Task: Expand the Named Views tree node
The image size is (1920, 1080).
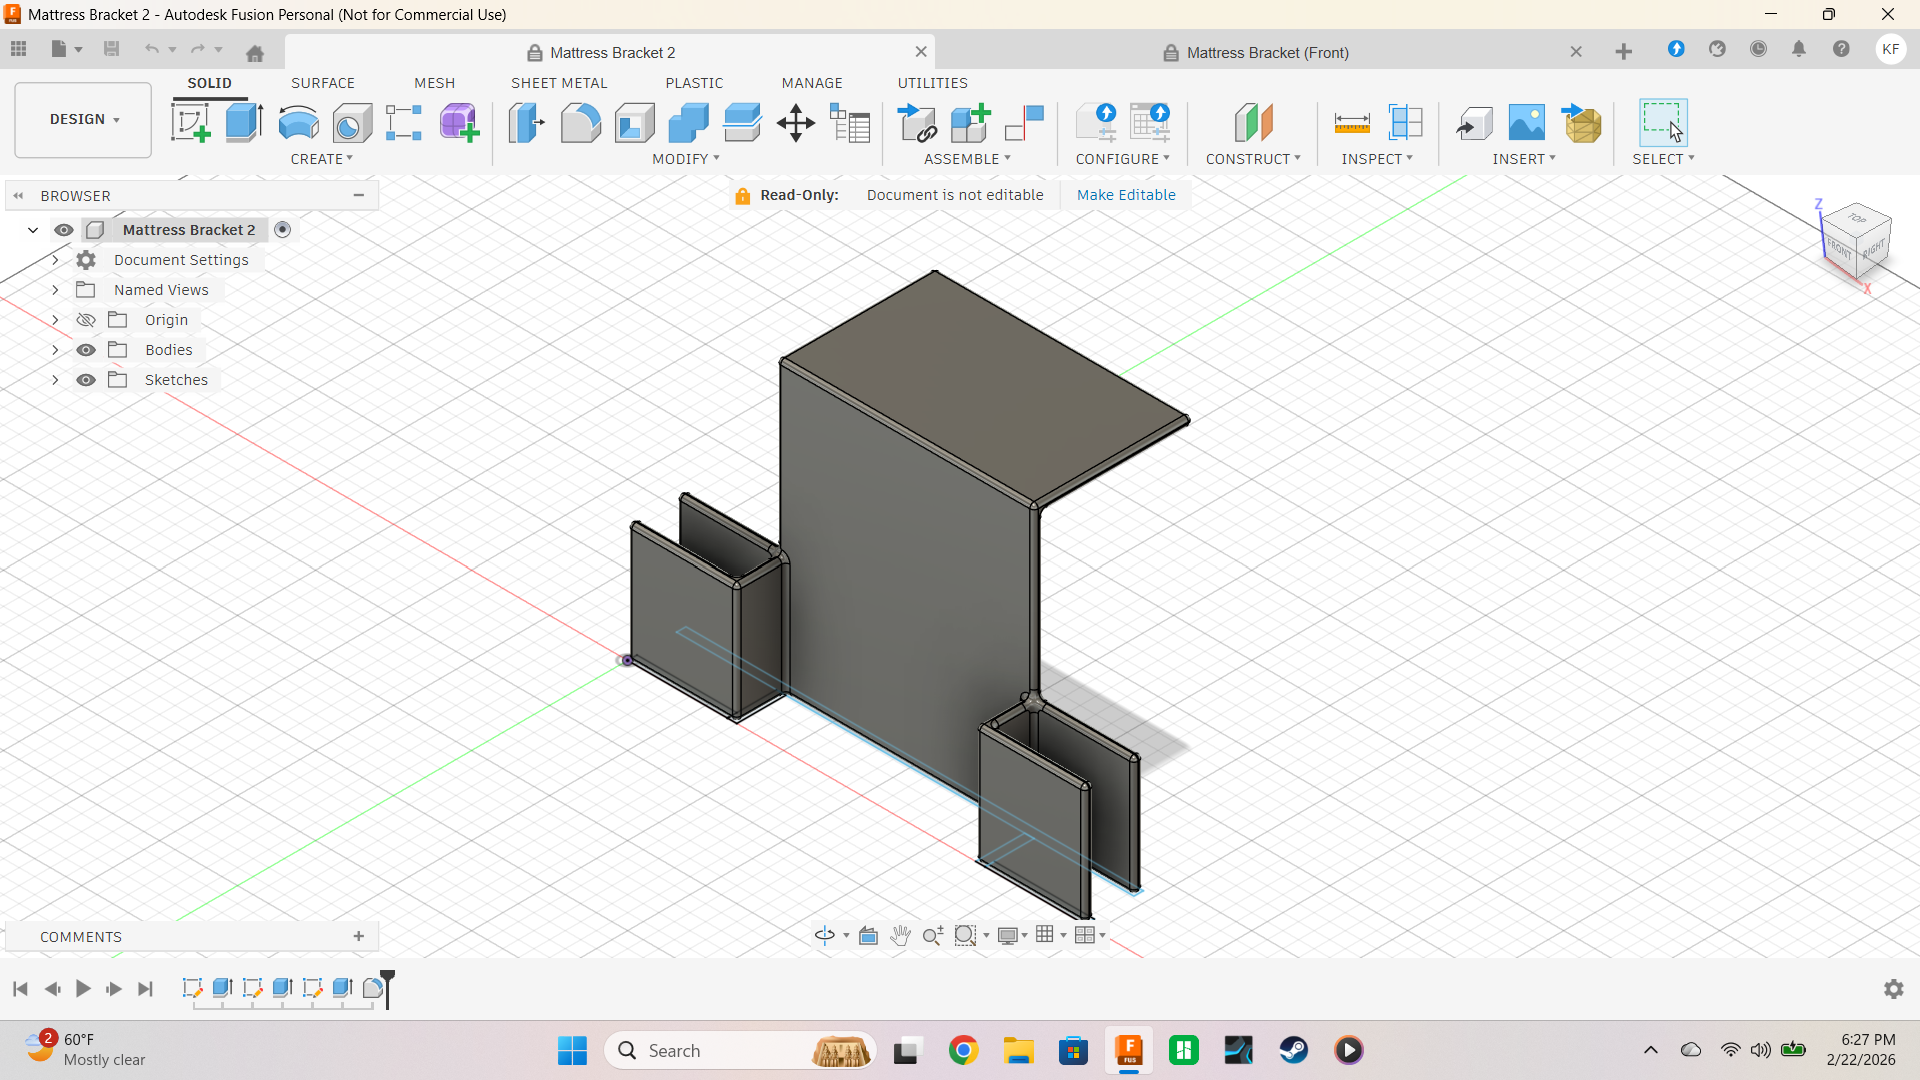Action: pyautogui.click(x=55, y=290)
